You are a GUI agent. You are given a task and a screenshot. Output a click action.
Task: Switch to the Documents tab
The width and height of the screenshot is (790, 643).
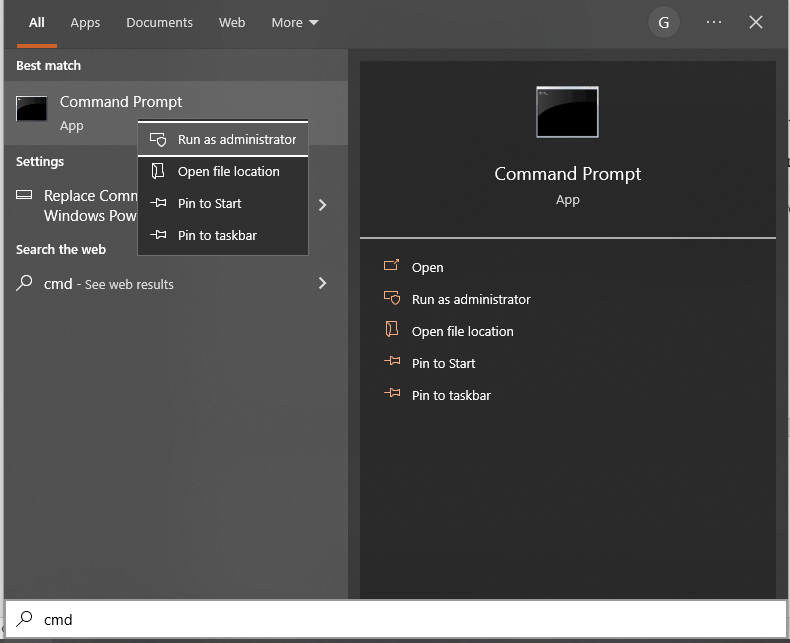(x=159, y=23)
